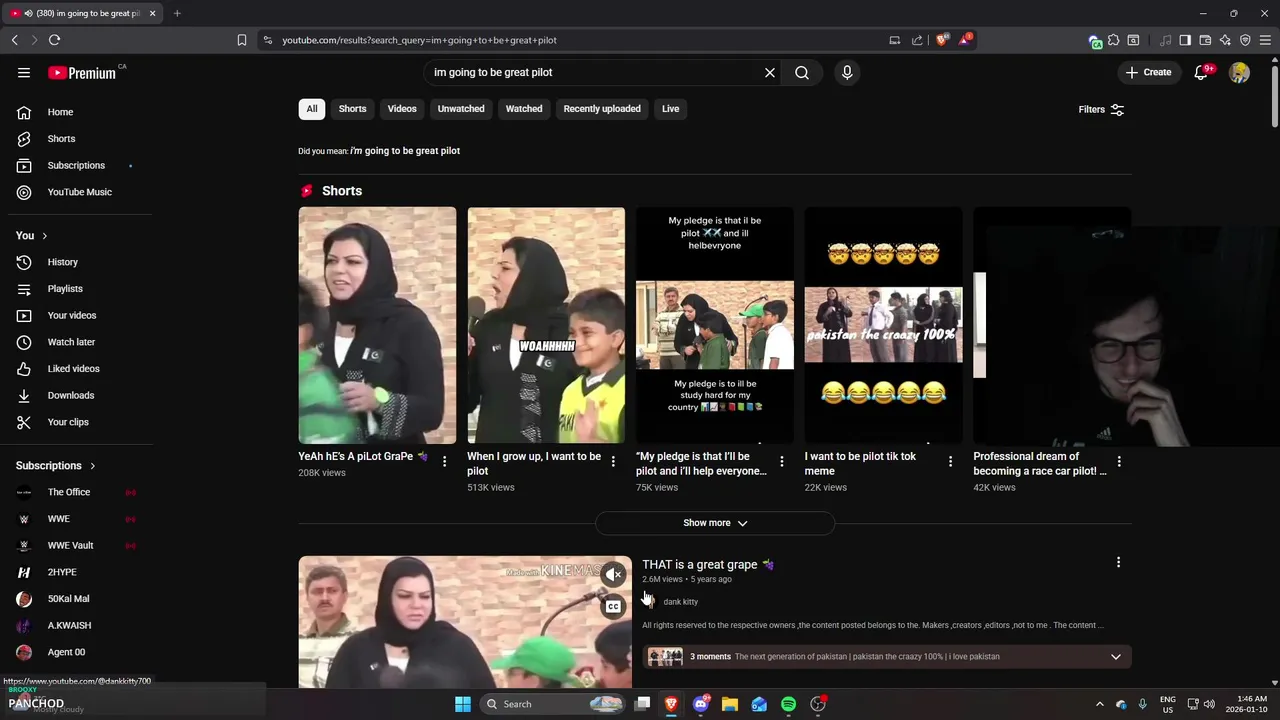Viewport: 1280px width, 720px height.
Task: Click the "i'm going to be great pilot" suggestion
Action: [405, 151]
